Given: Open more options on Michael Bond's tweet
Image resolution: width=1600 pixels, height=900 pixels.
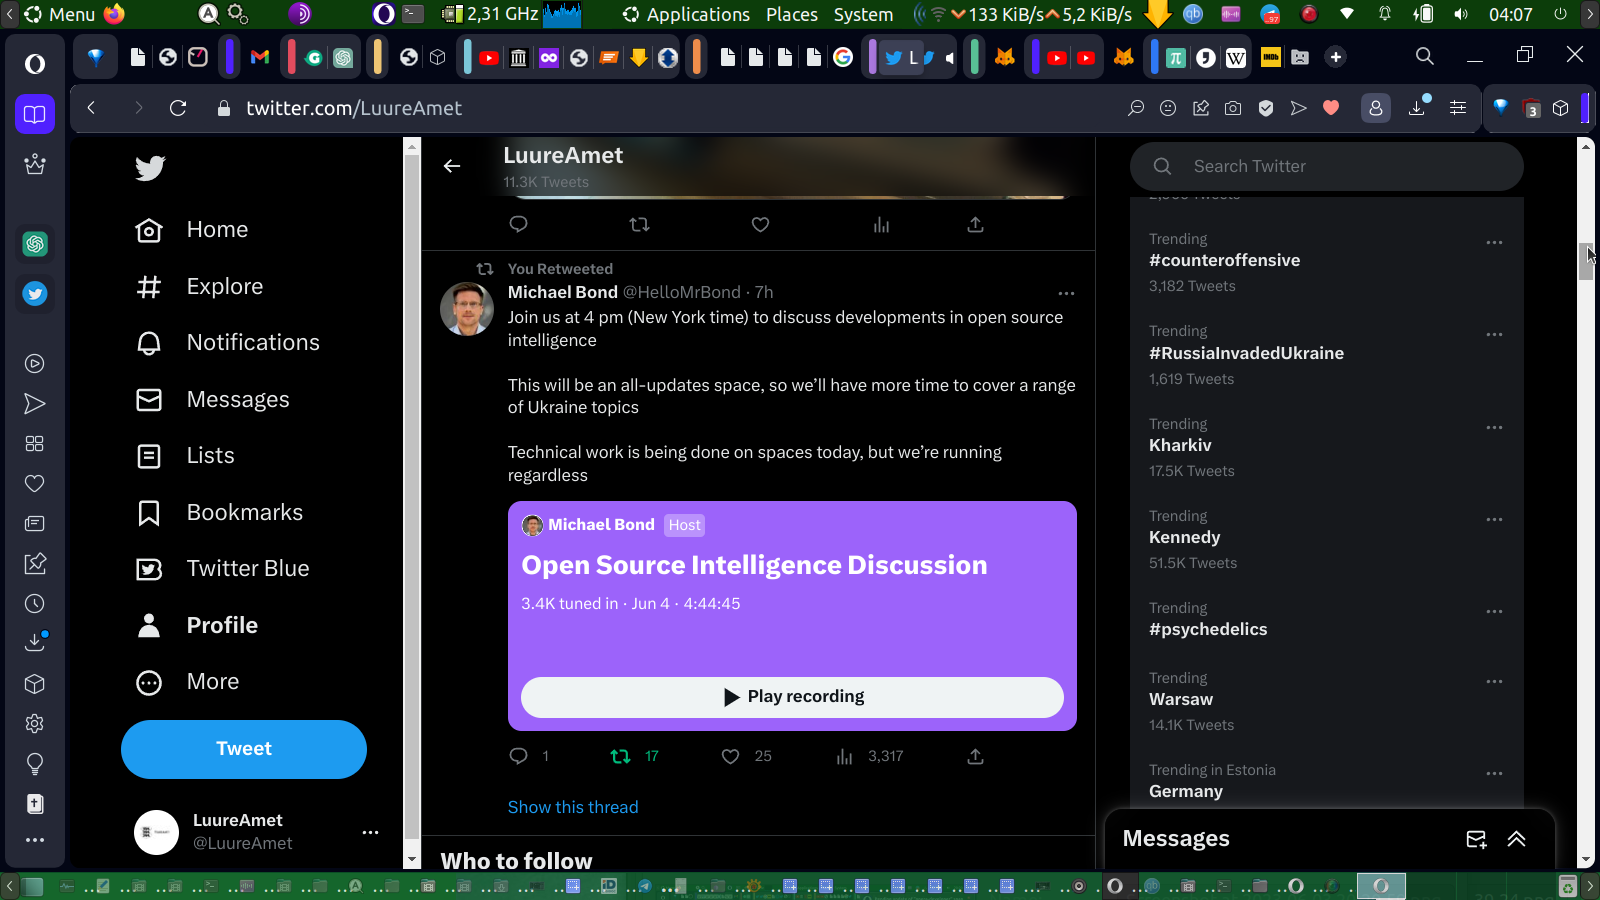Looking at the screenshot, I should pos(1067,293).
